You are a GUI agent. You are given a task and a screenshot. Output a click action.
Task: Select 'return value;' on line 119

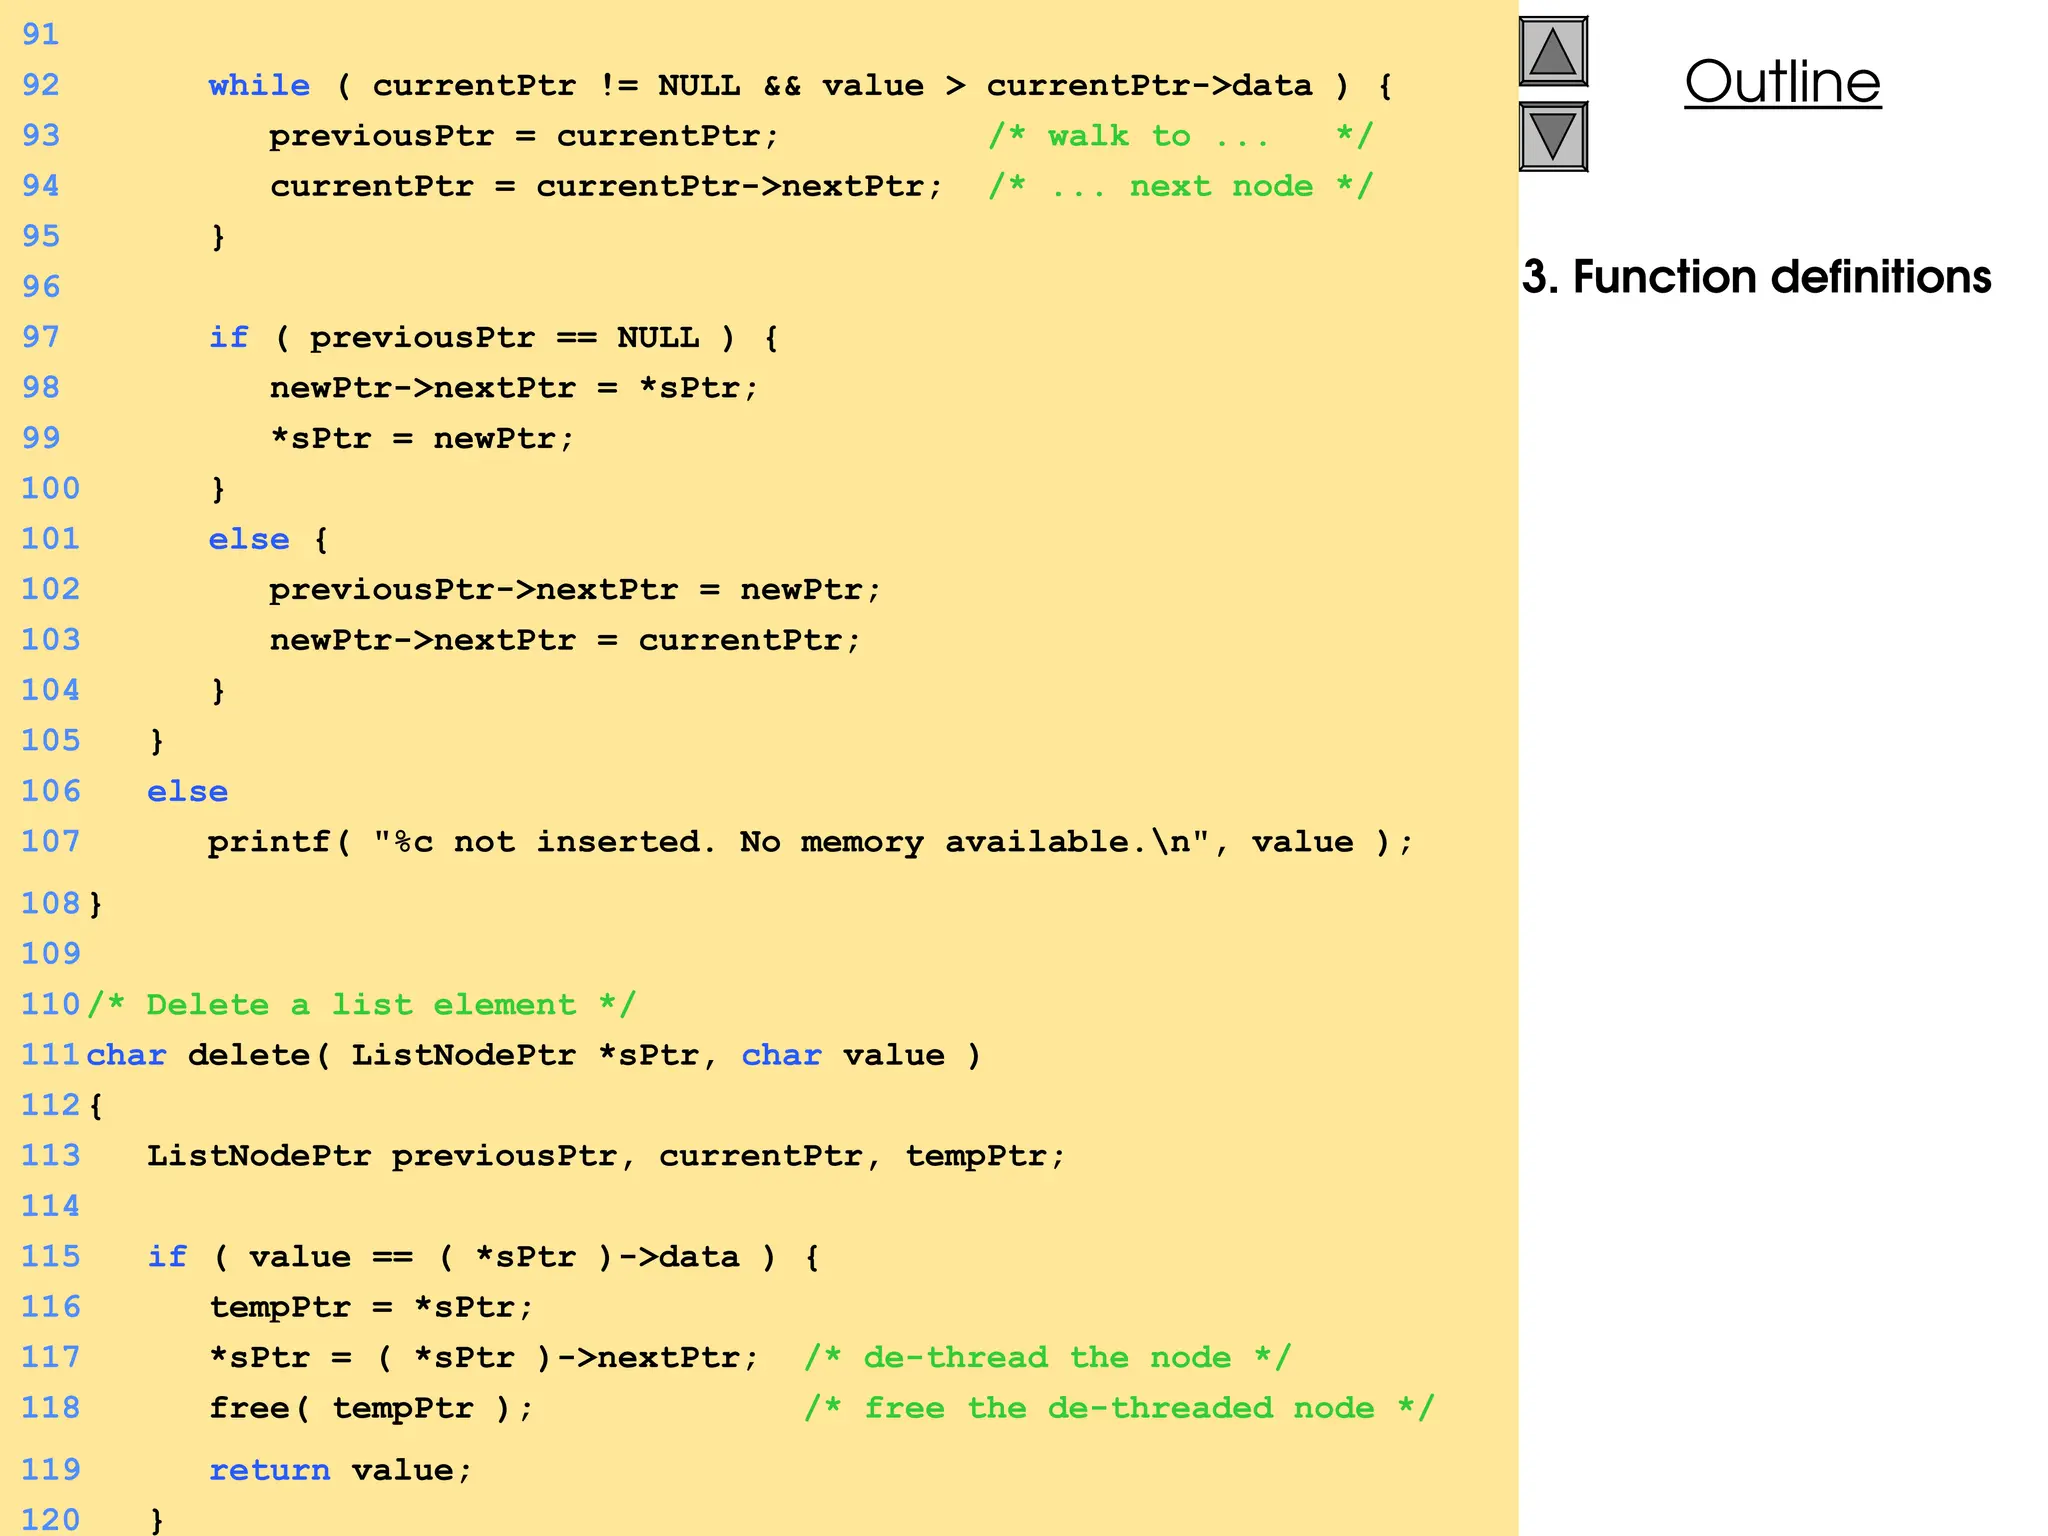click(x=340, y=1470)
